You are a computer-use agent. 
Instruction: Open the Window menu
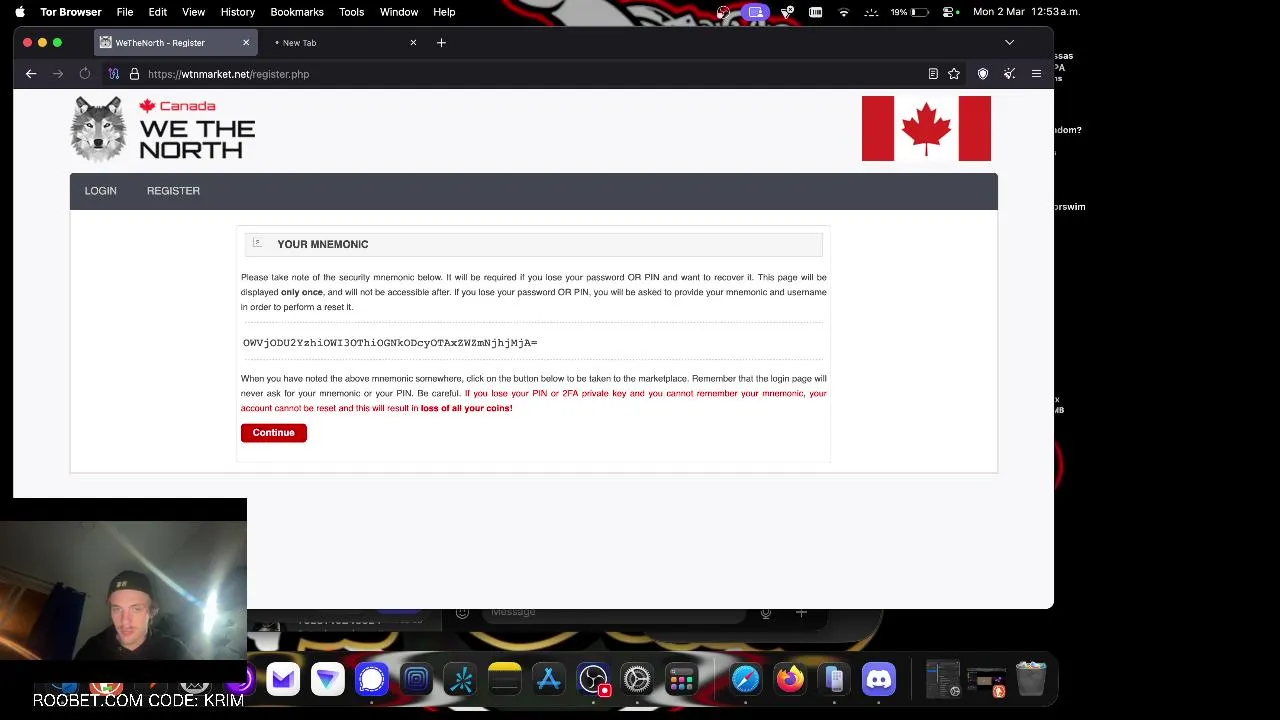[399, 12]
